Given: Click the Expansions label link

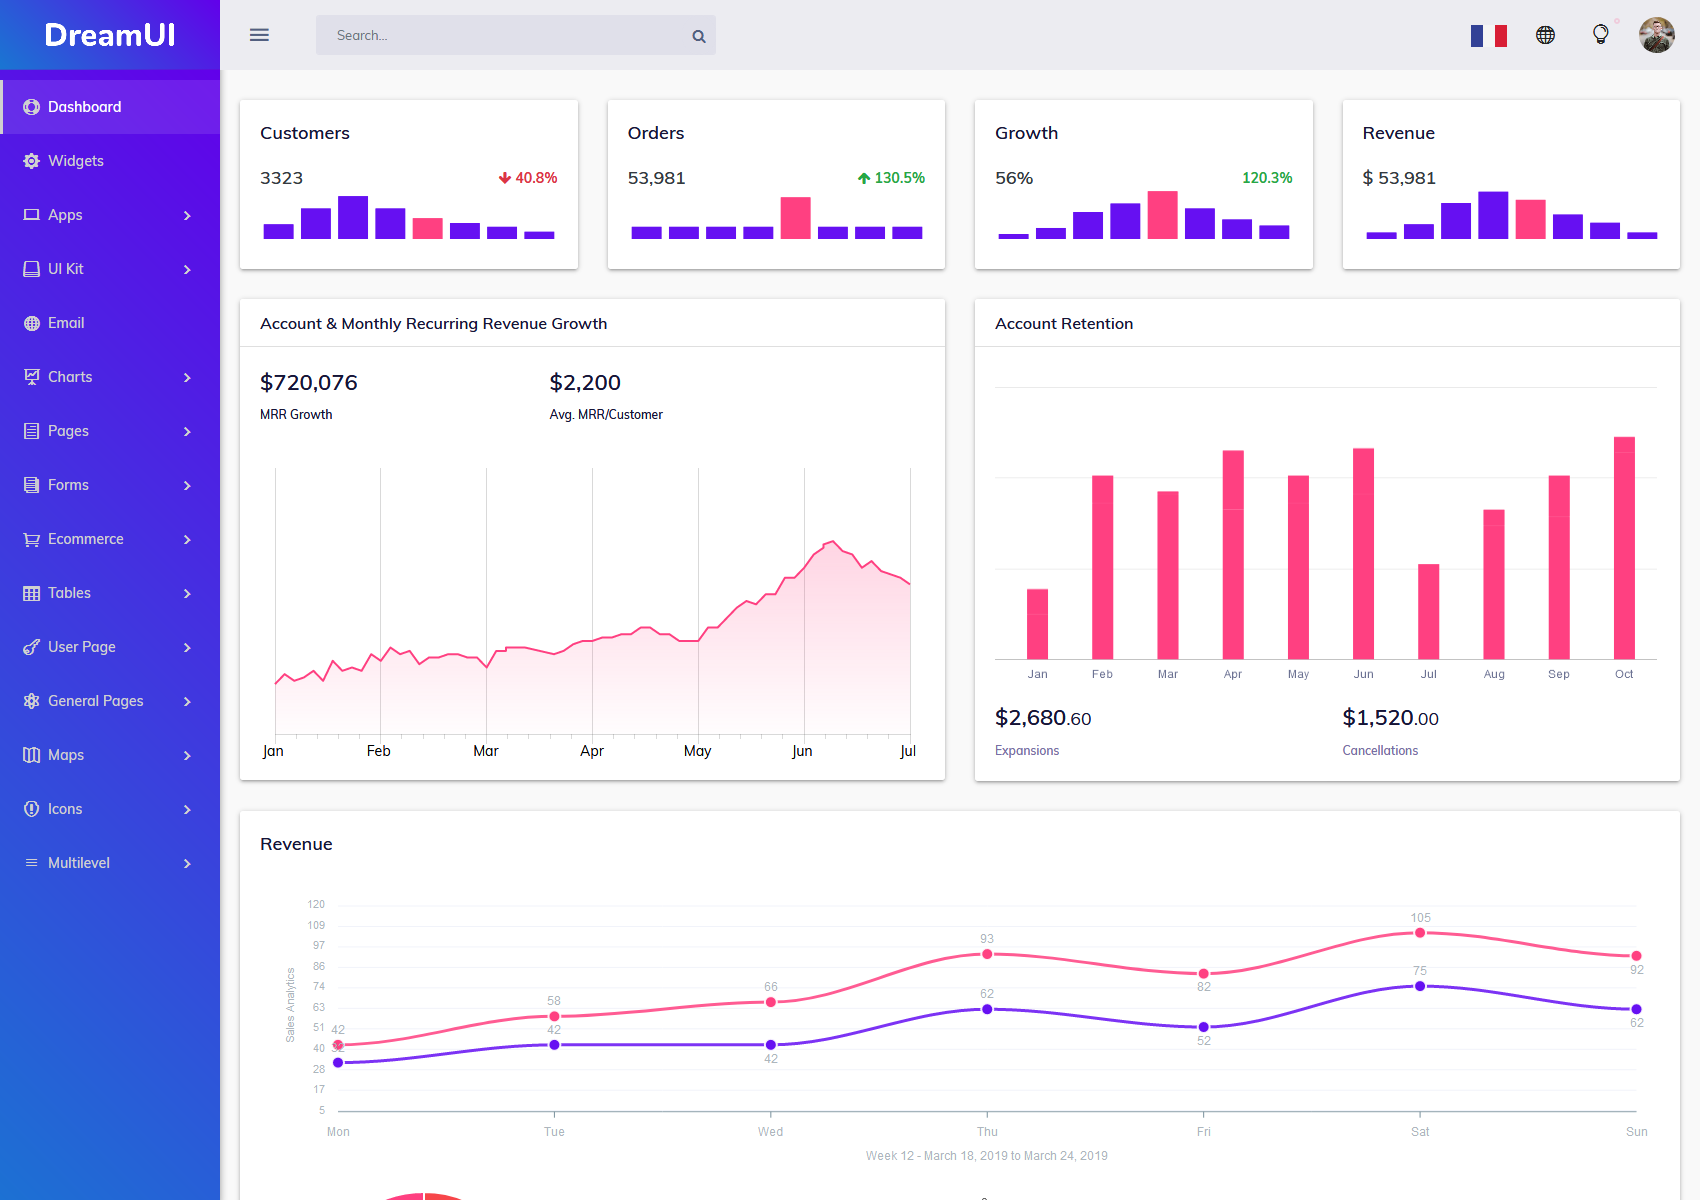Looking at the screenshot, I should pyautogui.click(x=1026, y=750).
